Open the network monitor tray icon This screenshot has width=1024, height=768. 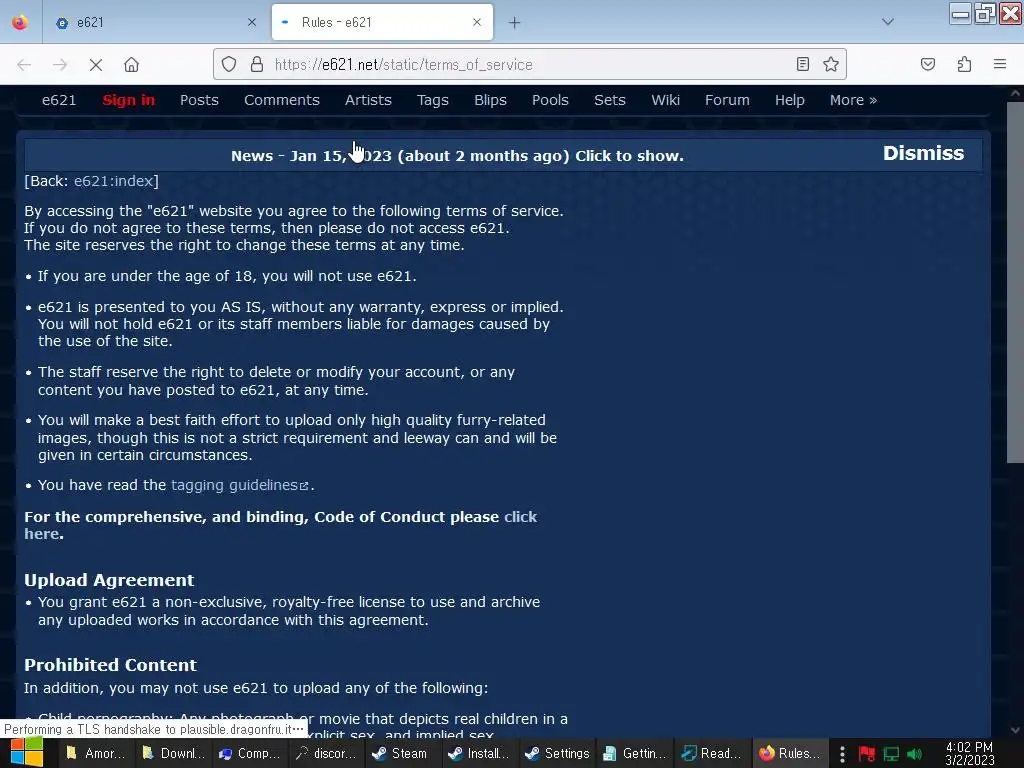tap(891, 754)
